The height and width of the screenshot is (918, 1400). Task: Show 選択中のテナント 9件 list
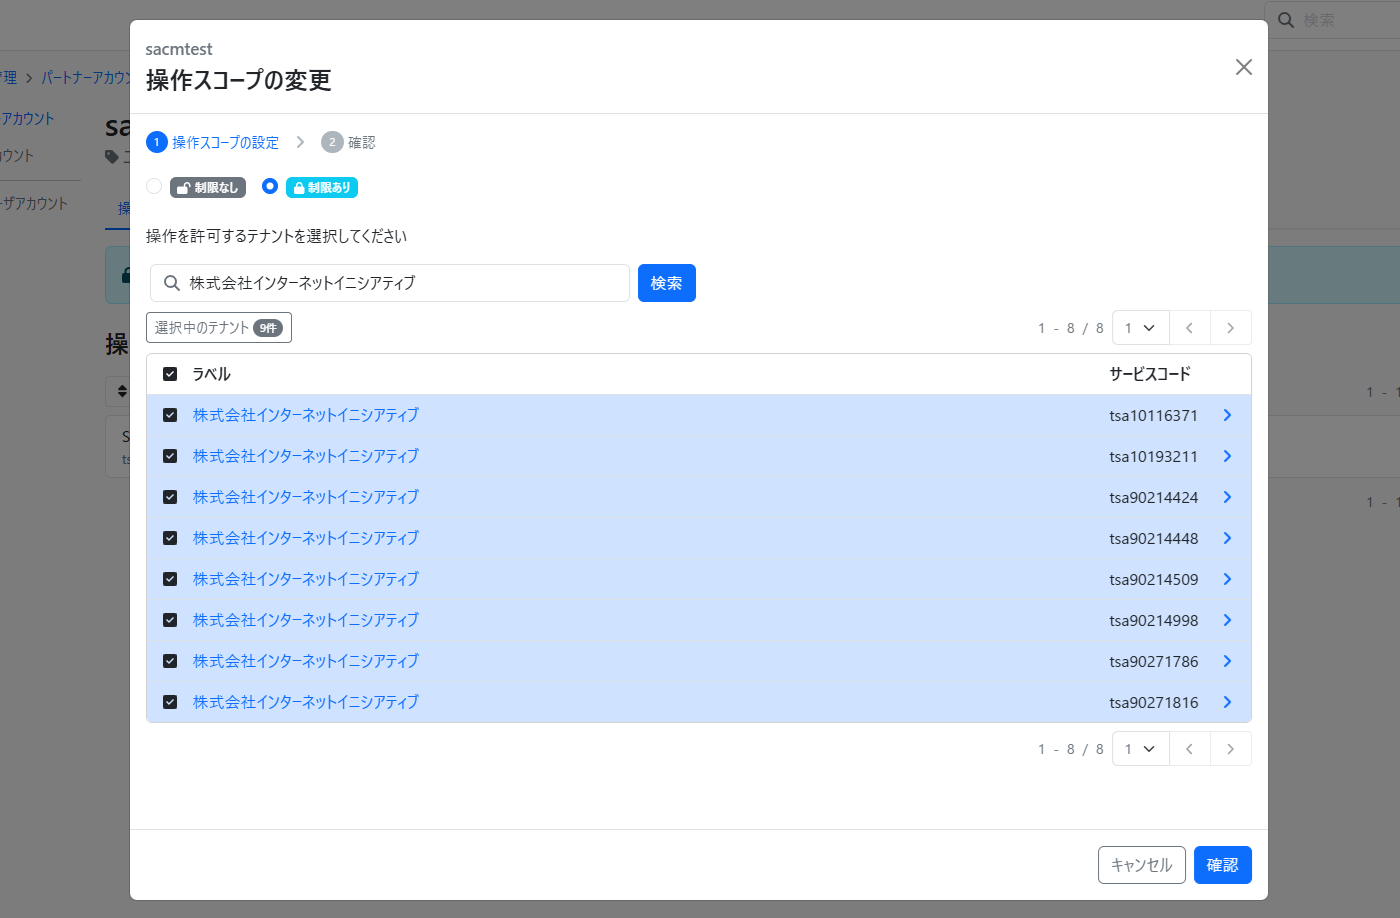218,328
